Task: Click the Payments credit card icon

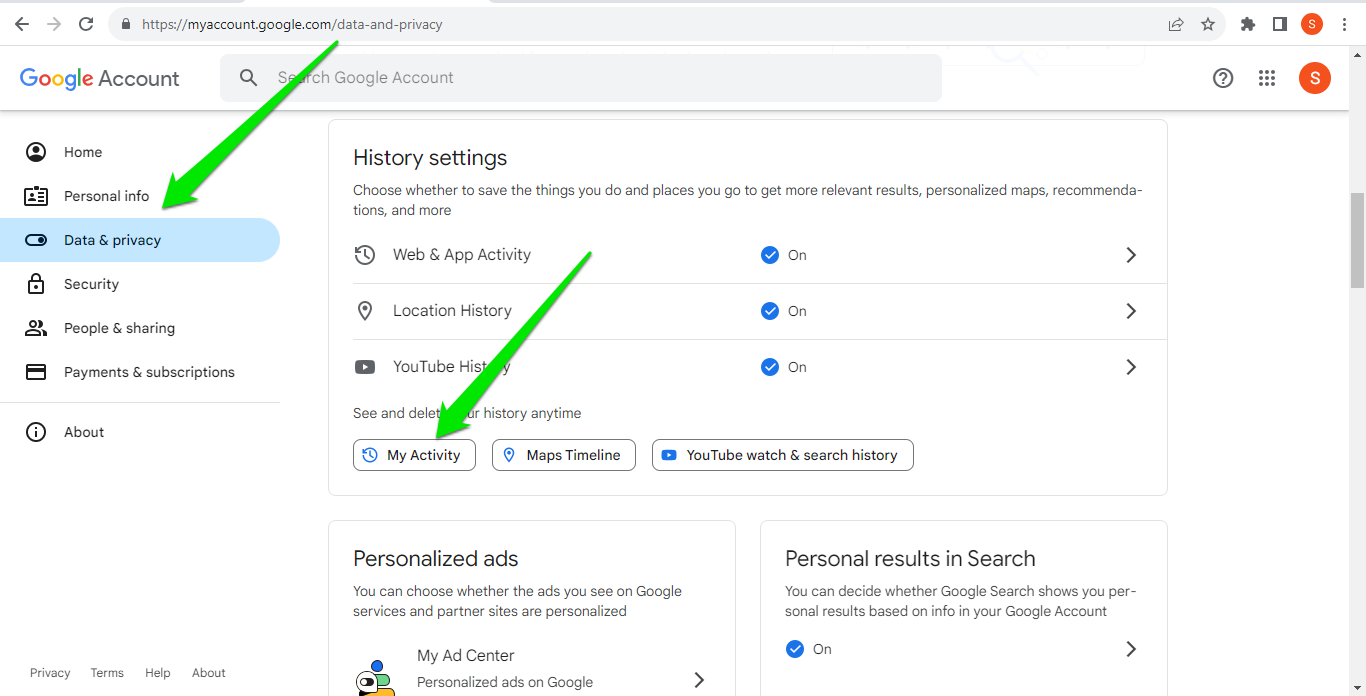Action: tap(36, 372)
